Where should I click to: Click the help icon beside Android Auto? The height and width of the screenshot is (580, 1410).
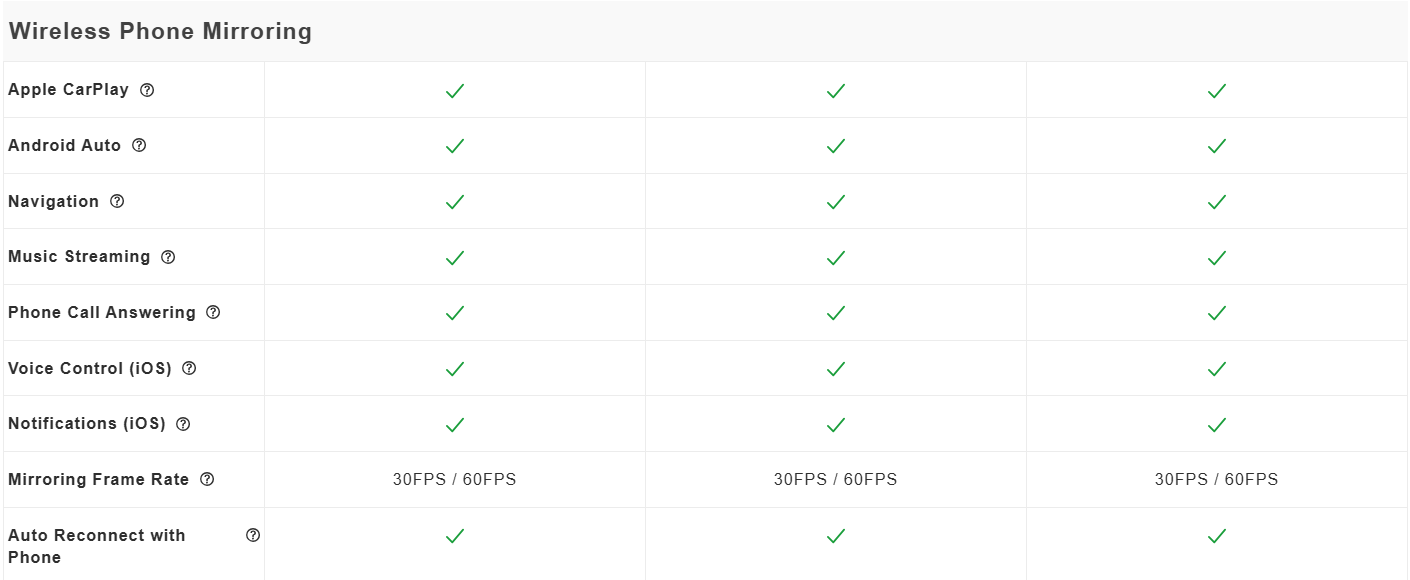point(139,145)
